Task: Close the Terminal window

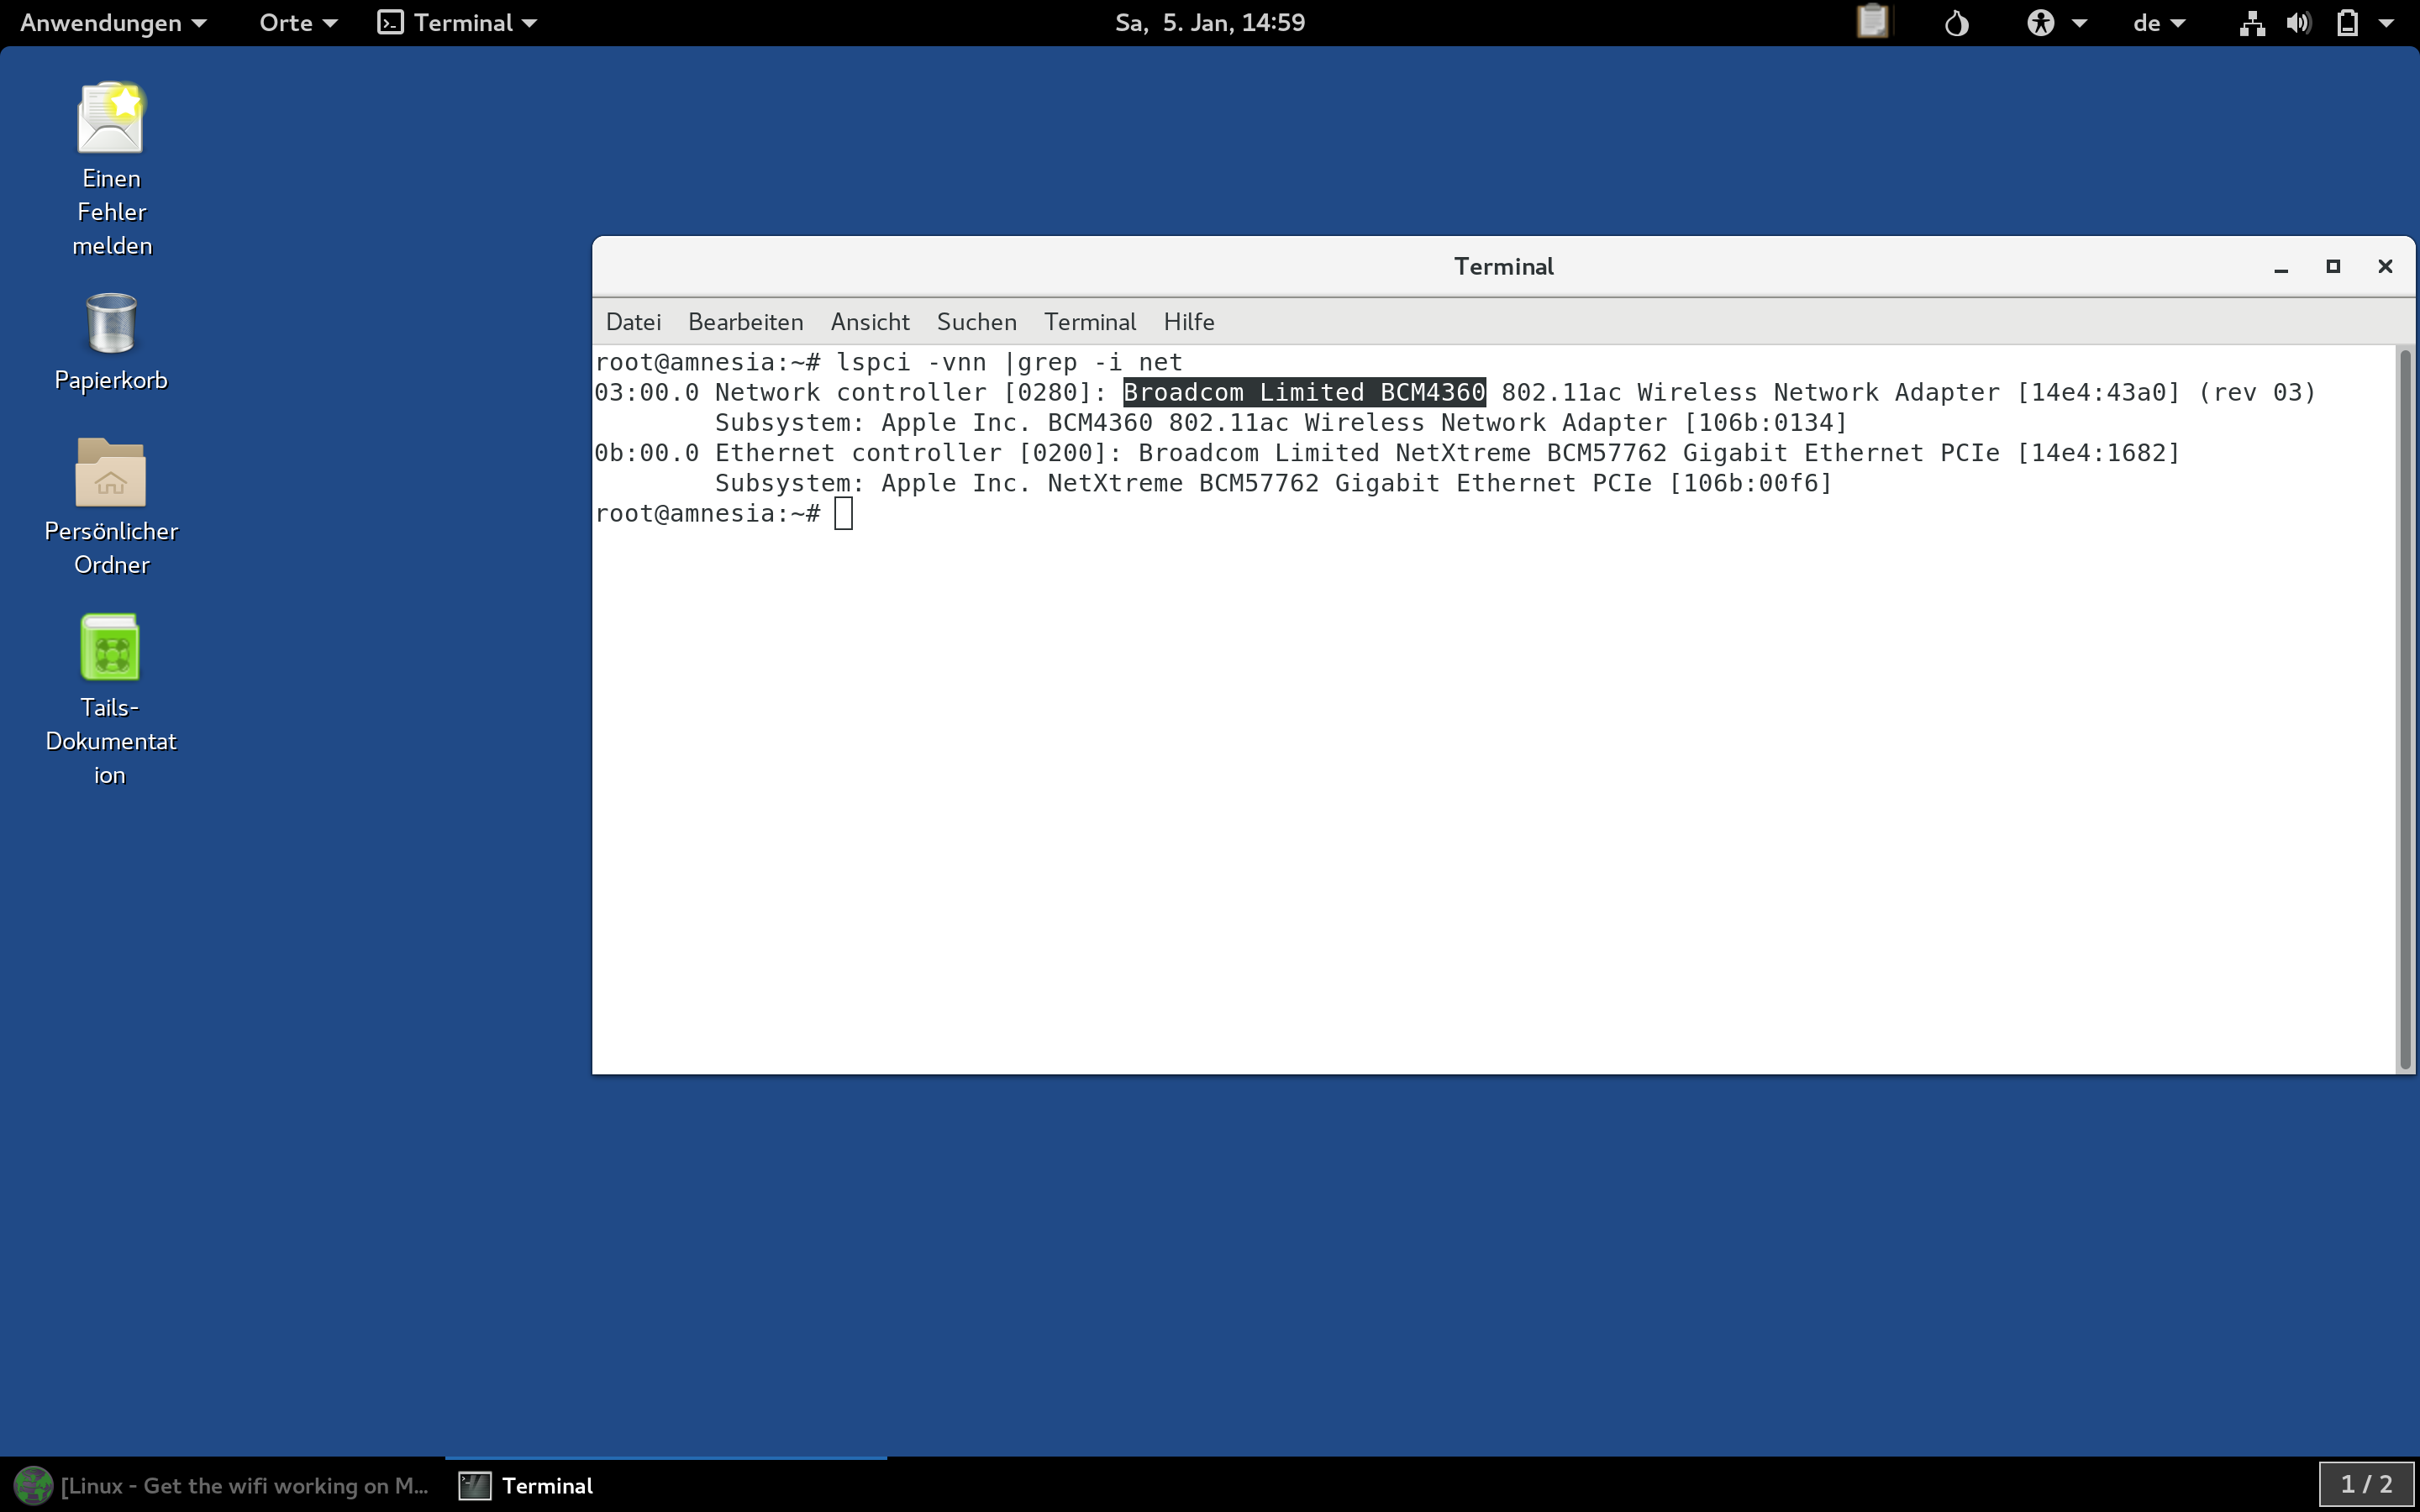Action: [2385, 266]
